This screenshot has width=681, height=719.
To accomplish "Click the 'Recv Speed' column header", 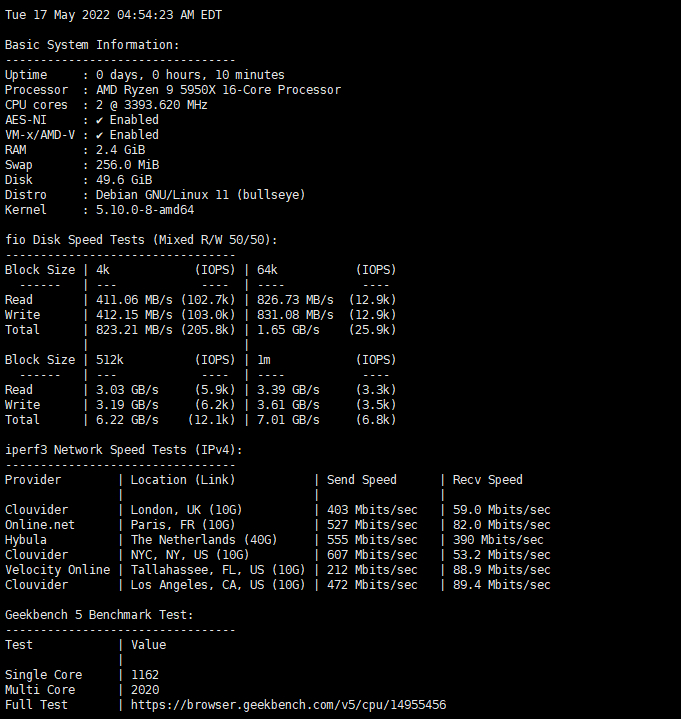I will pos(487,480).
